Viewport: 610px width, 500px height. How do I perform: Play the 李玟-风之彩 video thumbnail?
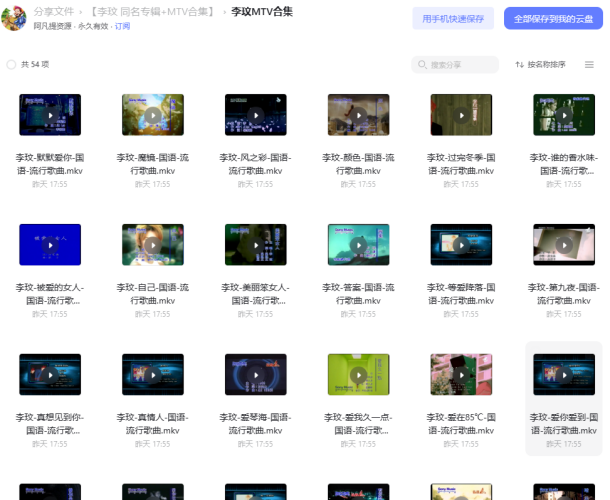(256, 115)
